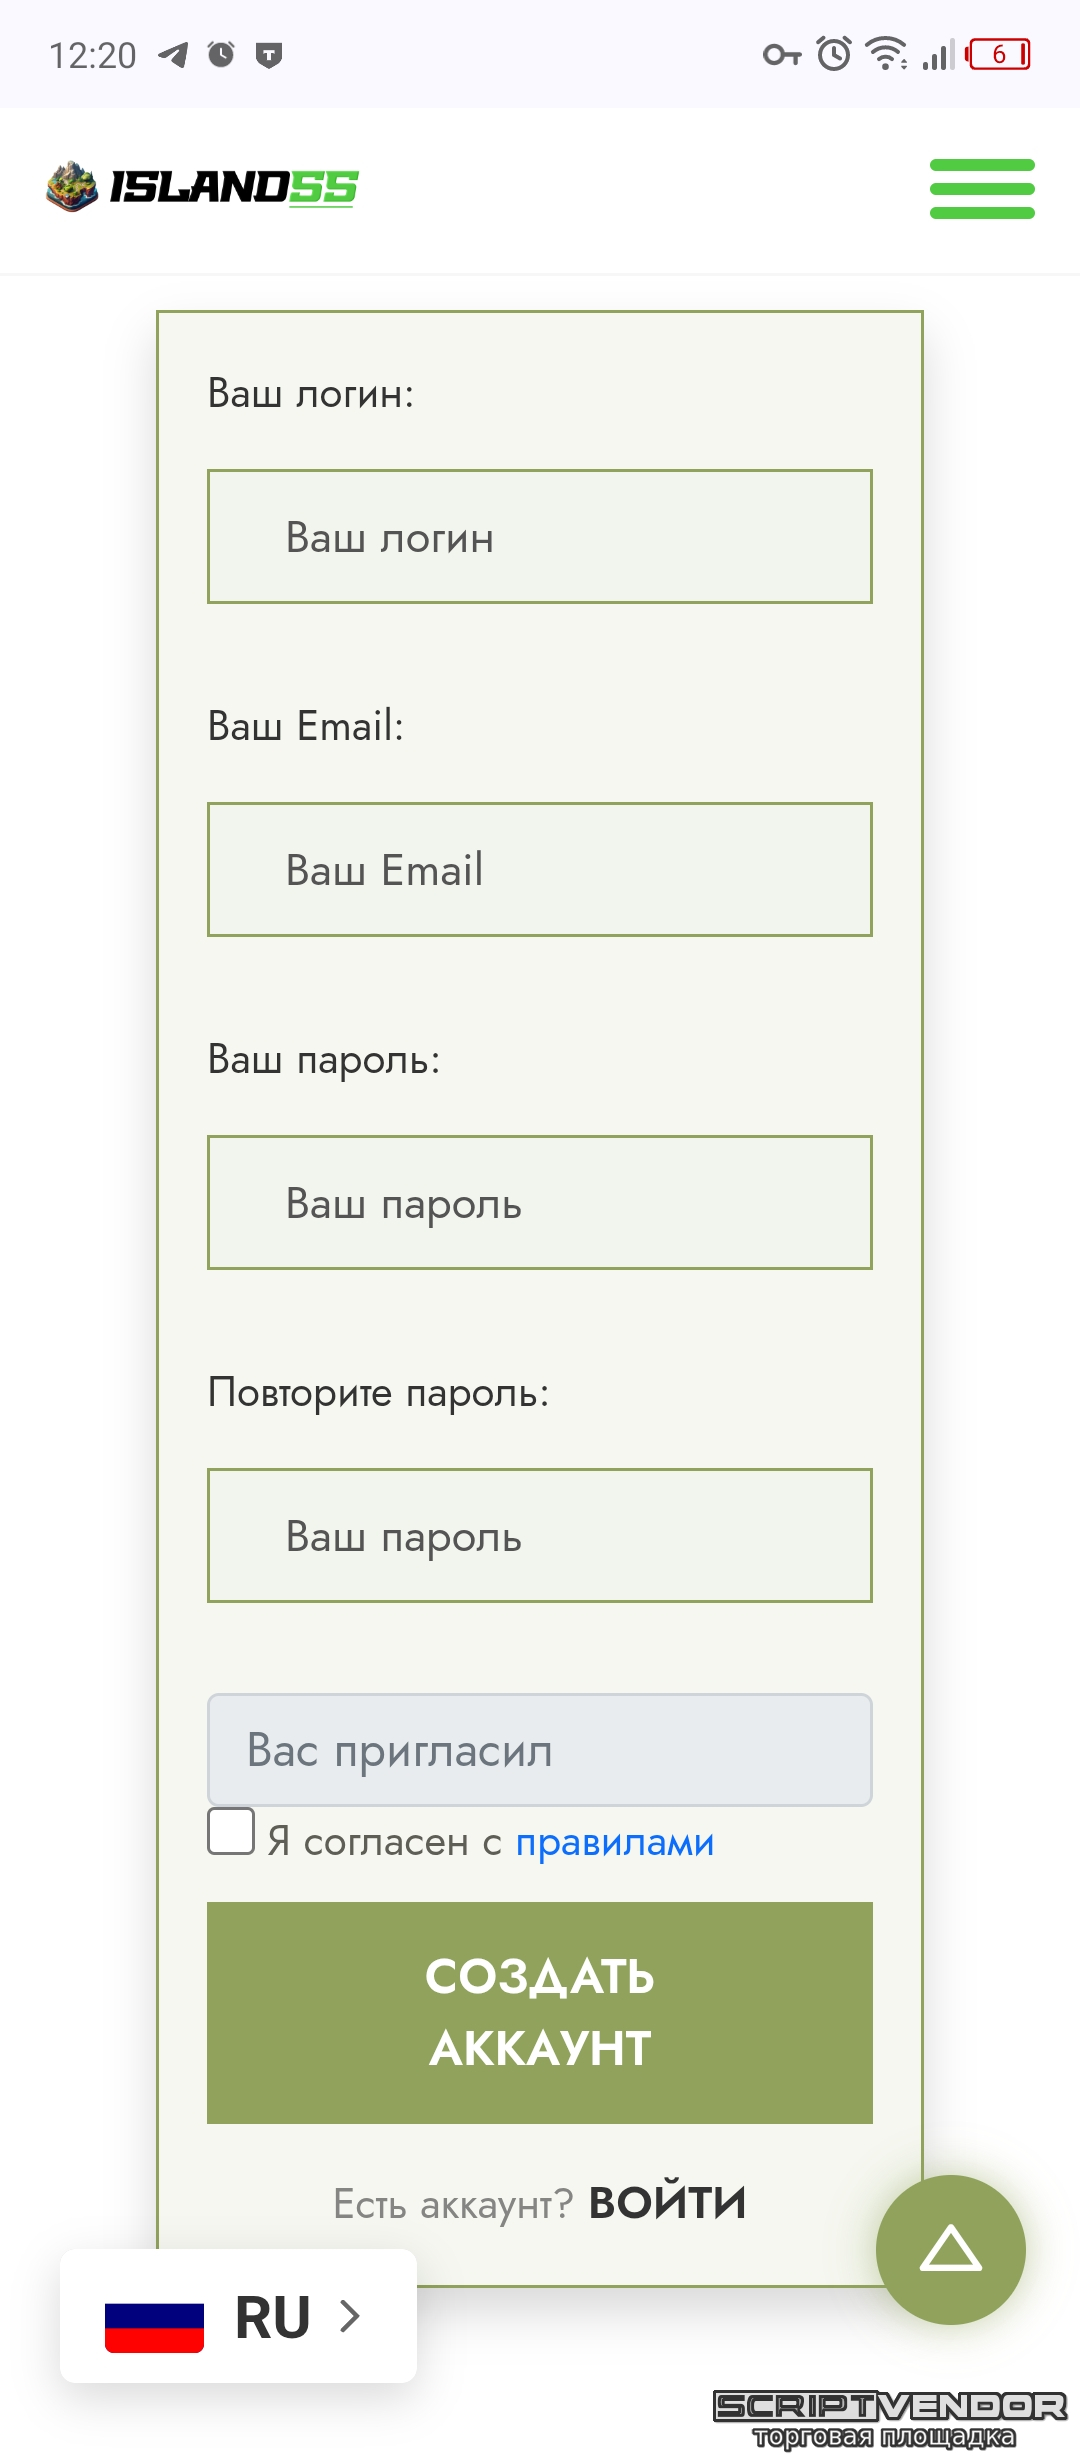The height and width of the screenshot is (2460, 1080).
Task: Focus the Ваш Email input field
Action: [x=540, y=870]
